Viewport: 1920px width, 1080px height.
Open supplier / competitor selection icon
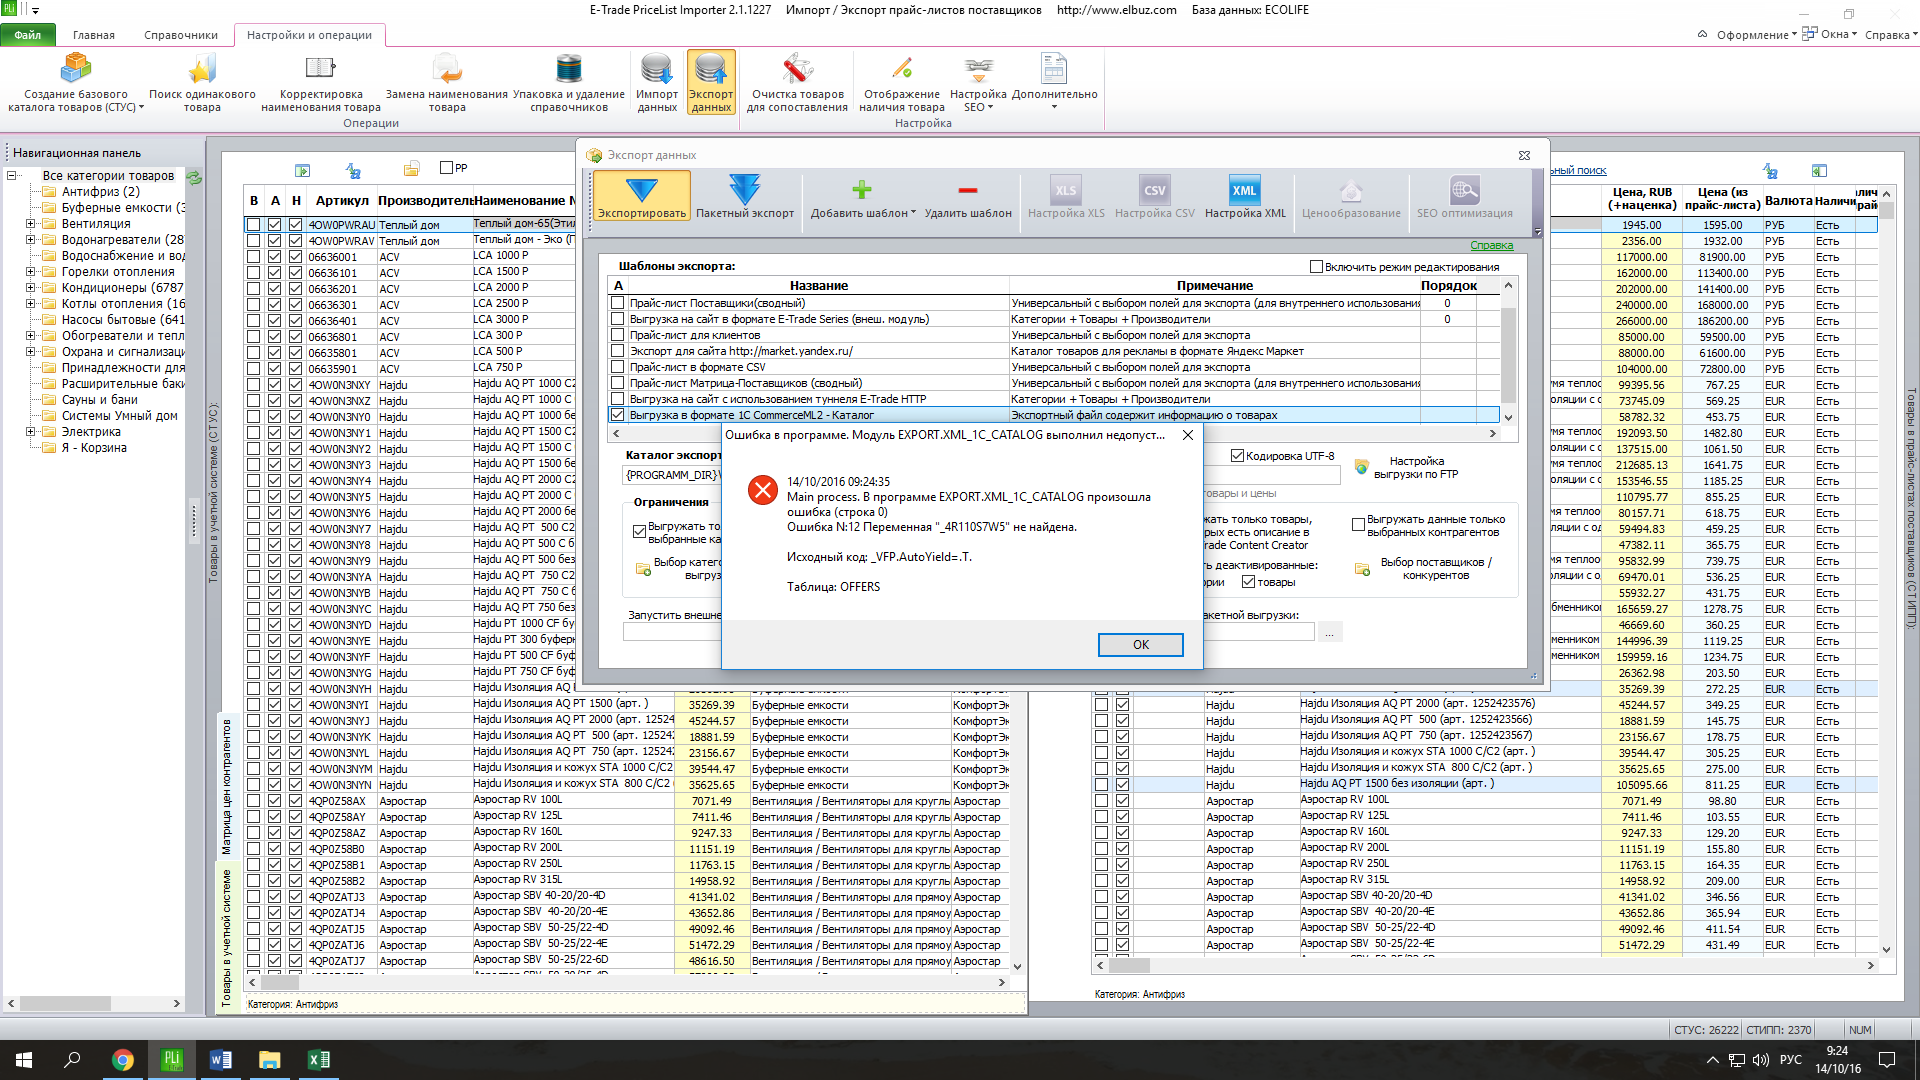point(1362,569)
